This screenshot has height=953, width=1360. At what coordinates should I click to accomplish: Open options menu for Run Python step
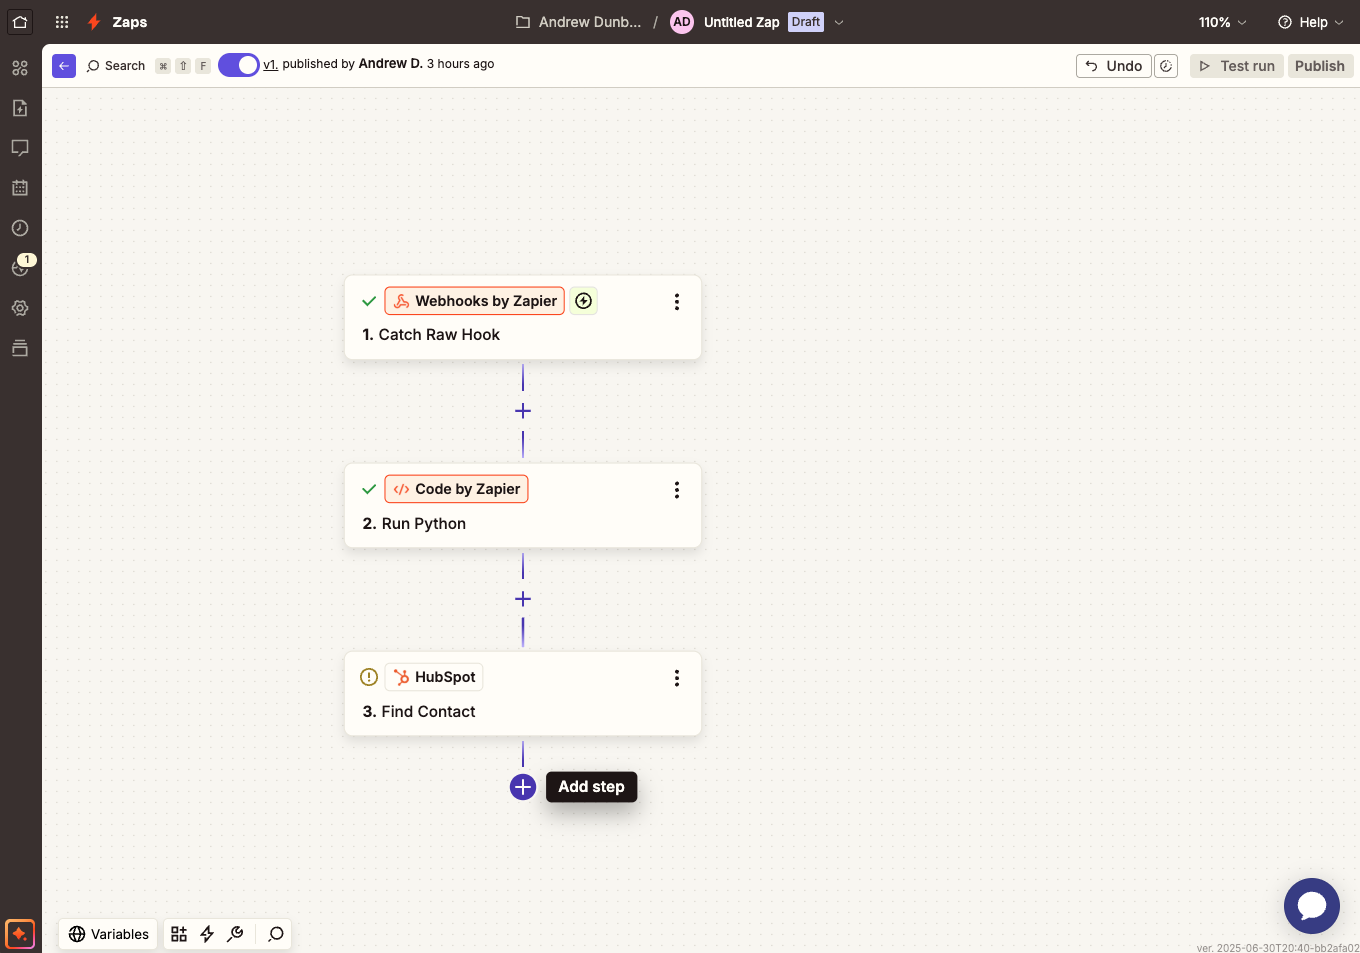point(677,490)
